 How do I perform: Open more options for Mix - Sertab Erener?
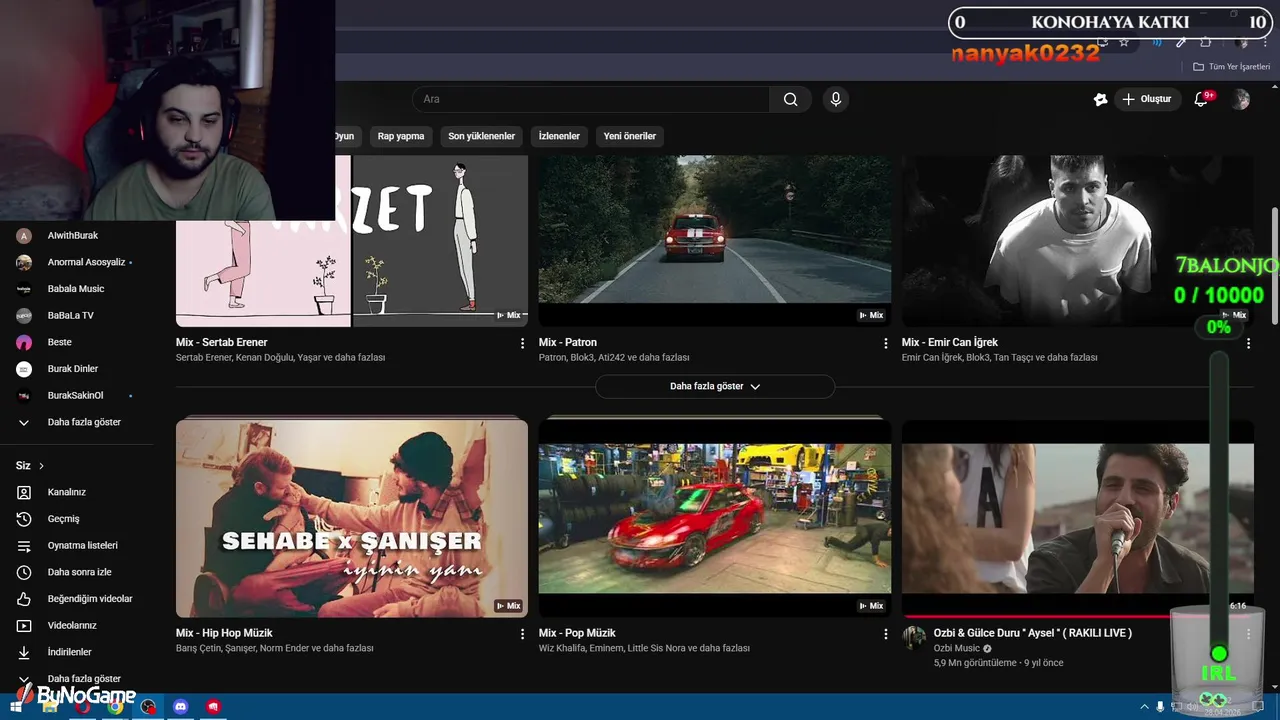pyautogui.click(x=522, y=343)
